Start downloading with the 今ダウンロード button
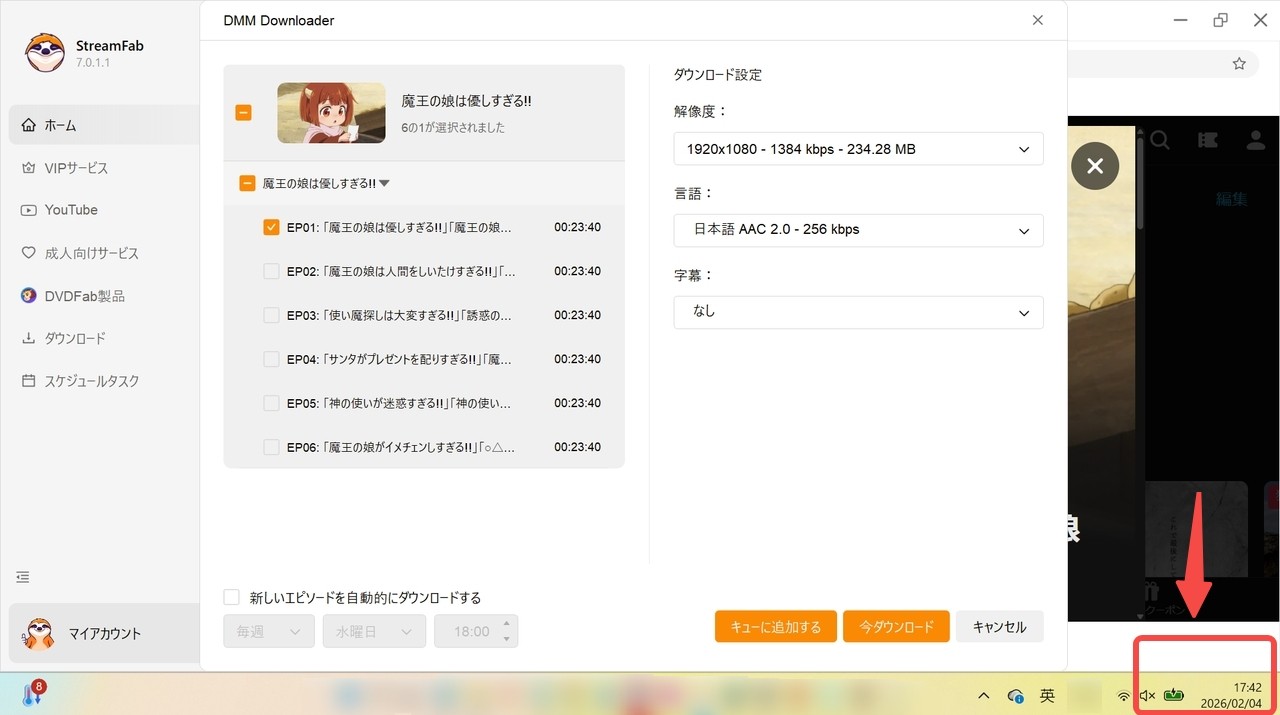The image size is (1280, 715). (x=896, y=626)
